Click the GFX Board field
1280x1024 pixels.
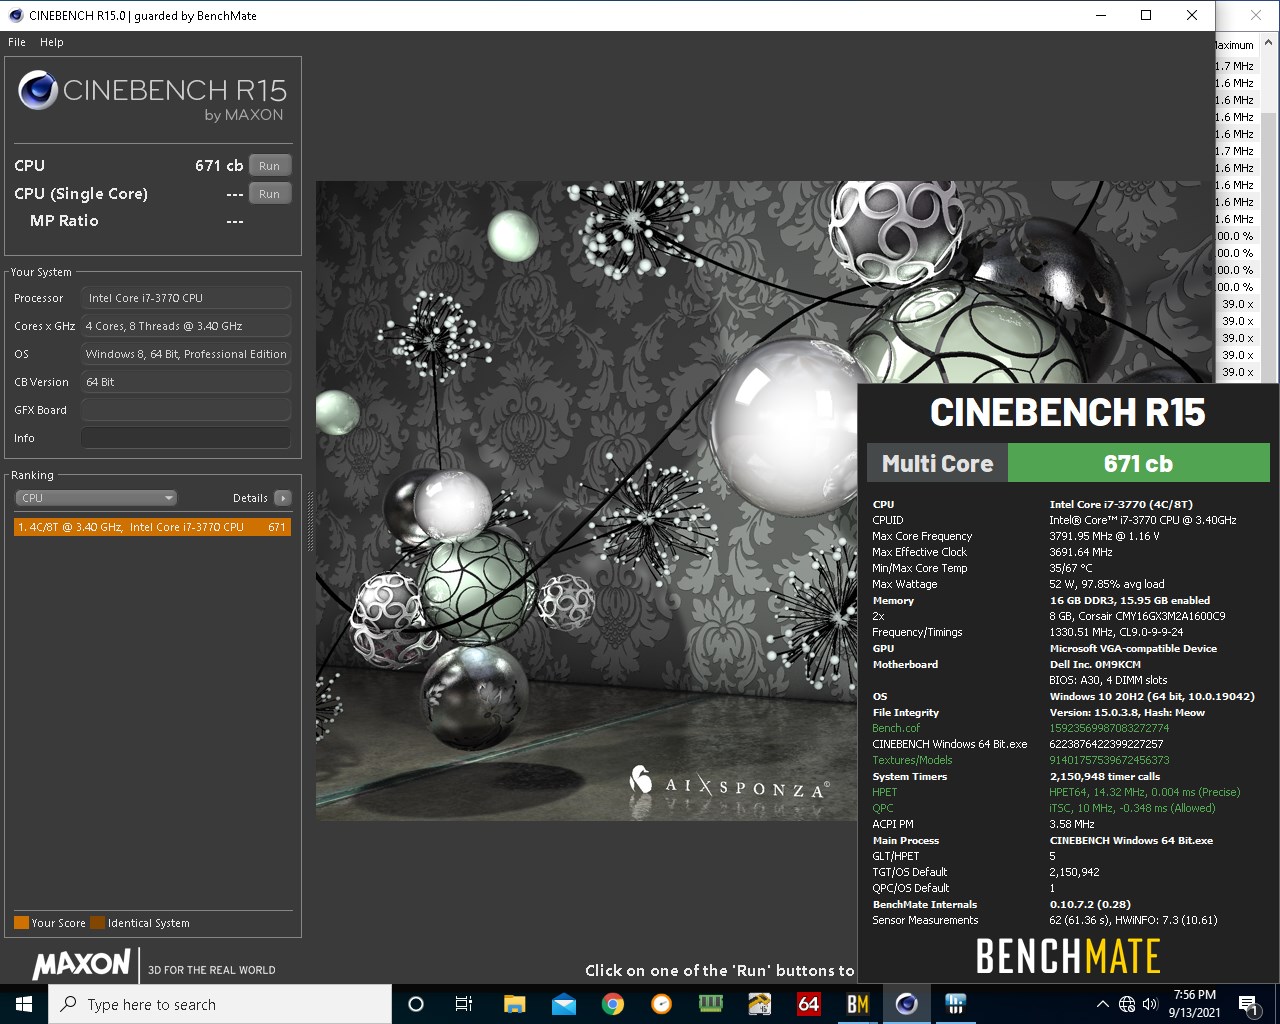tap(186, 410)
